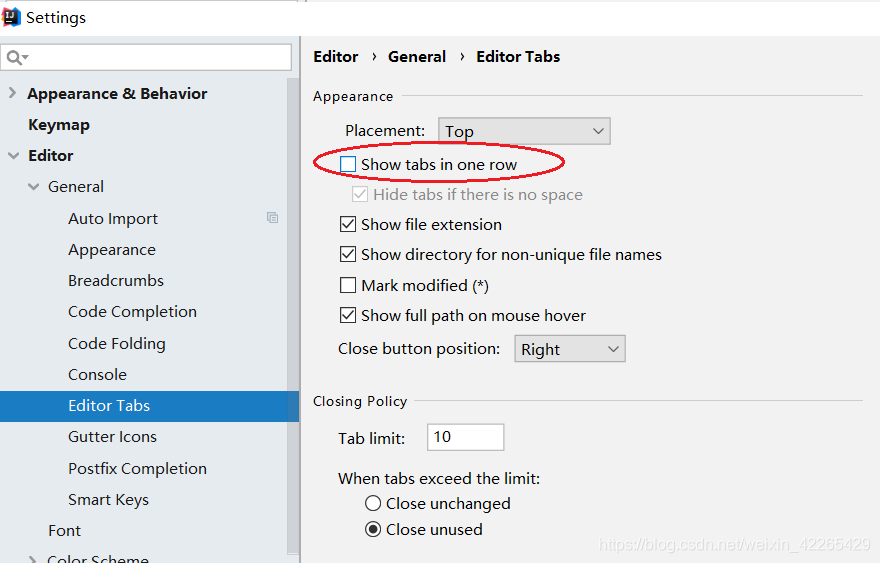Click the copy icon beside Auto Import
This screenshot has height=563, width=880.
click(x=273, y=218)
